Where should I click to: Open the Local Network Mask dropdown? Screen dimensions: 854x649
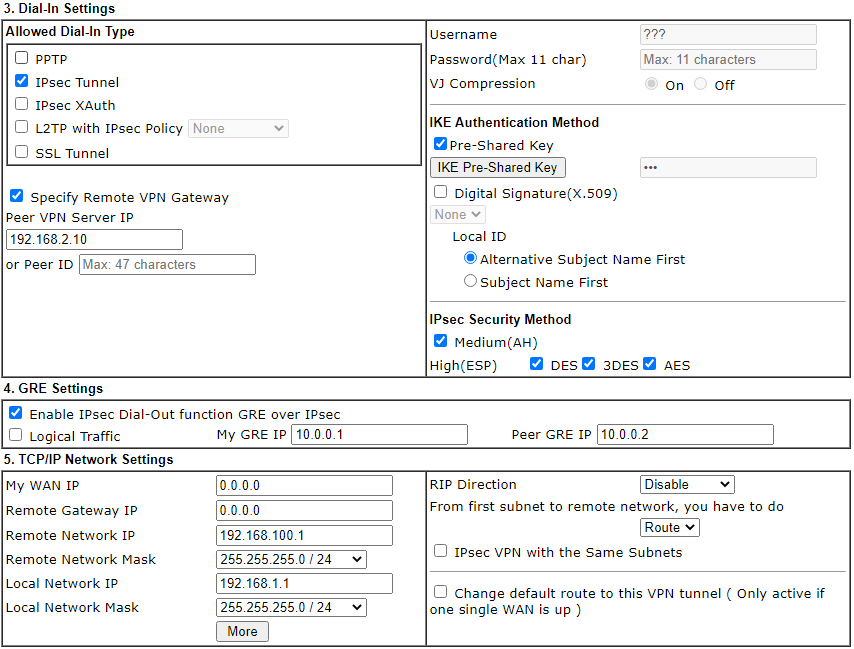291,607
